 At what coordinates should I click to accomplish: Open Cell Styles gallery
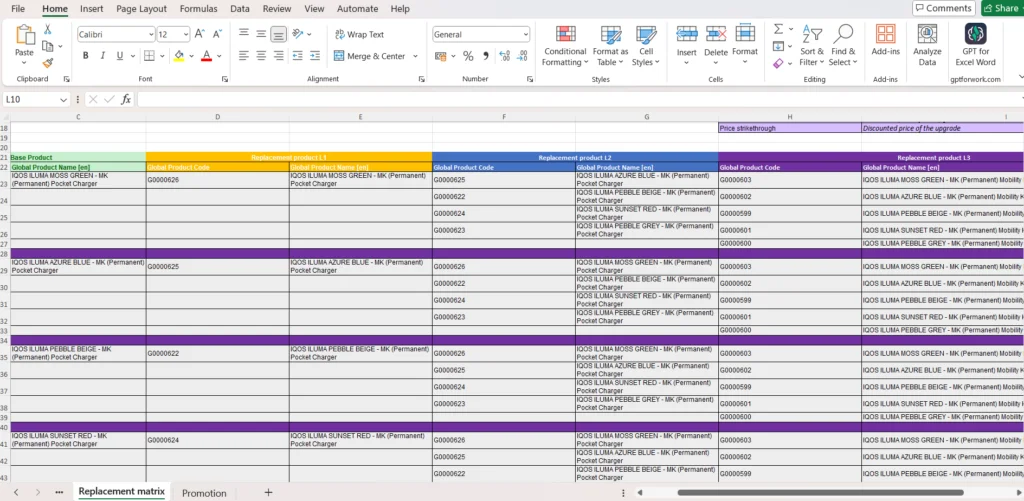(646, 46)
